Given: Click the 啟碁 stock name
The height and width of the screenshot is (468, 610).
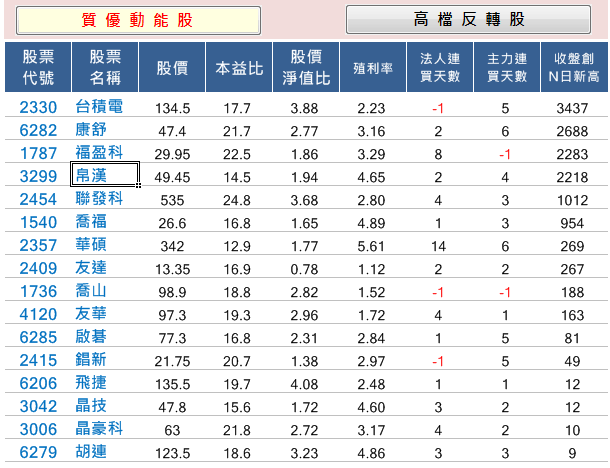Looking at the screenshot, I should coord(91,336).
